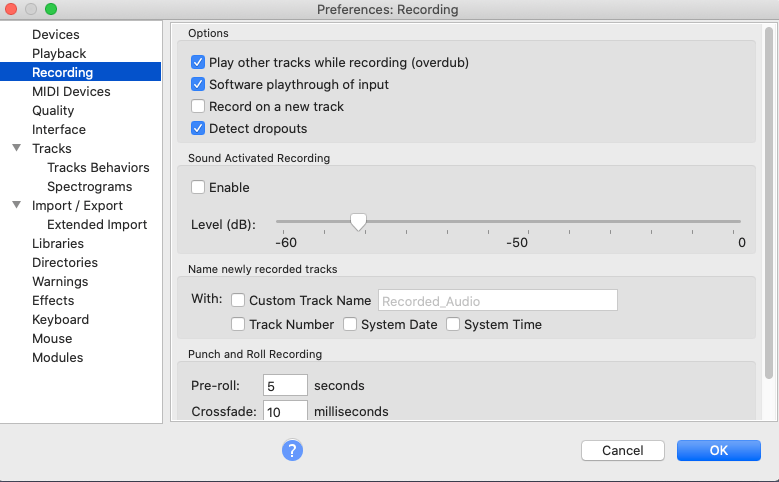The width and height of the screenshot is (779, 482).
Task: Open Tracks Behaviors preferences
Action: 98,167
